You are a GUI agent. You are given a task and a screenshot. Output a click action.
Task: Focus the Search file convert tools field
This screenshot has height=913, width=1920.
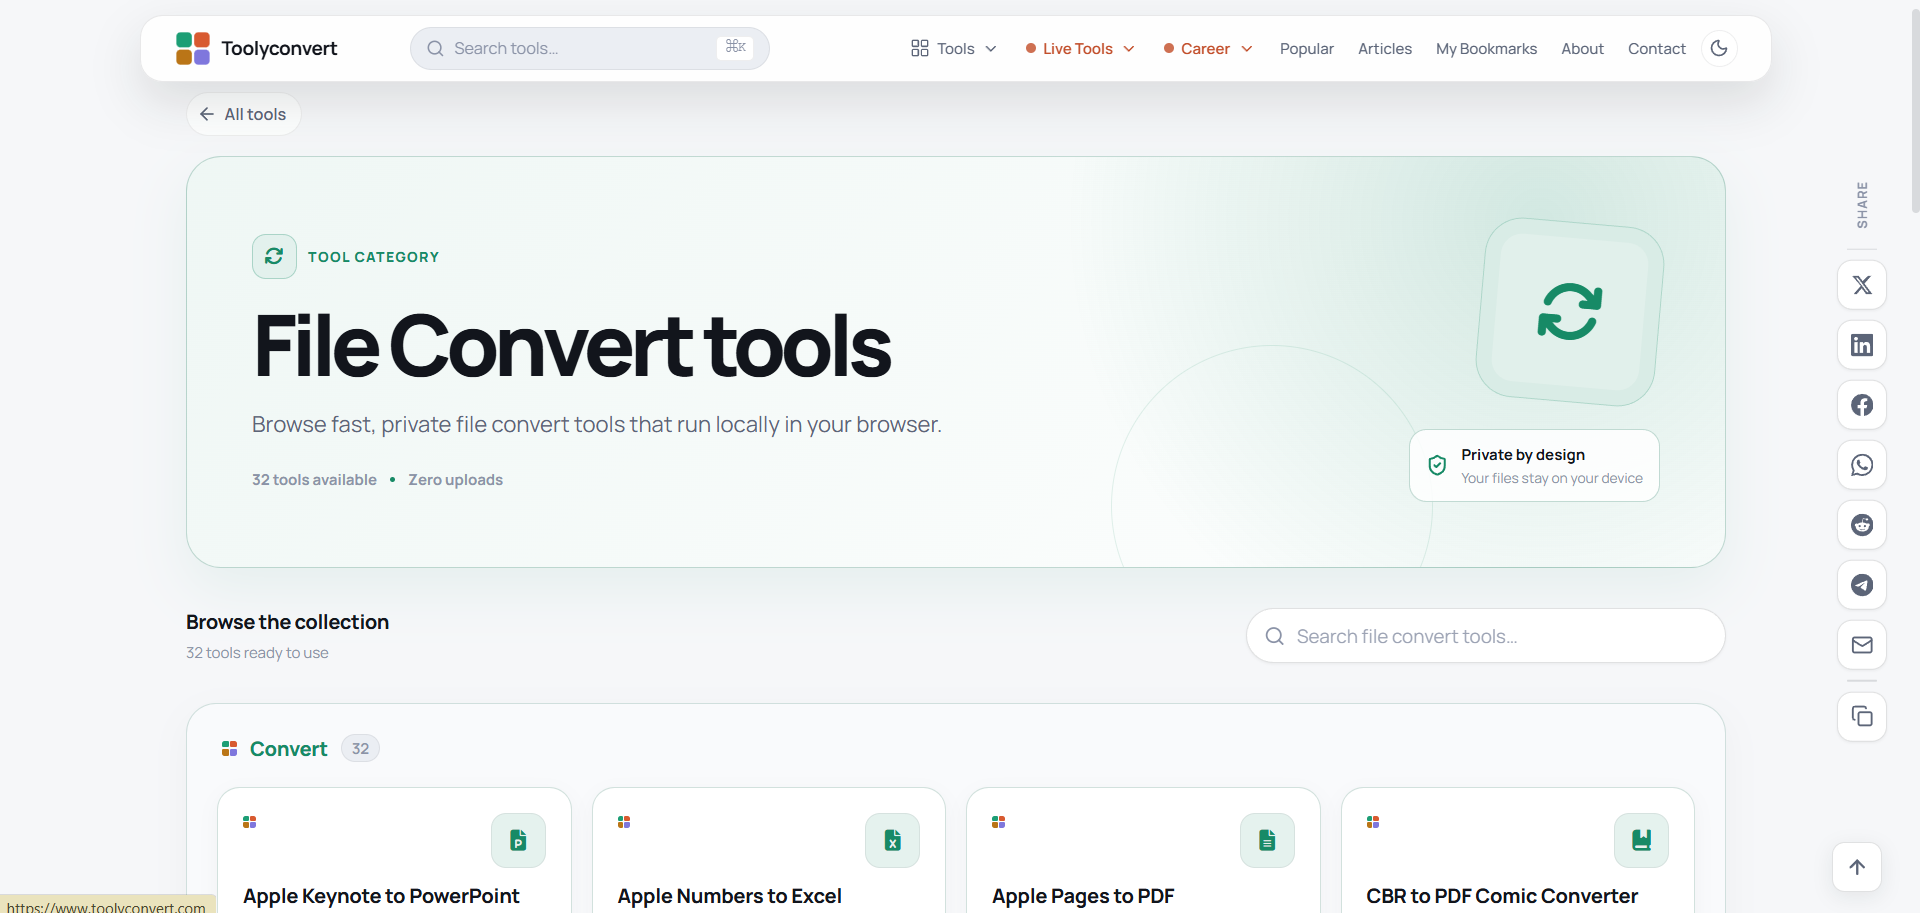pyautogui.click(x=1486, y=636)
